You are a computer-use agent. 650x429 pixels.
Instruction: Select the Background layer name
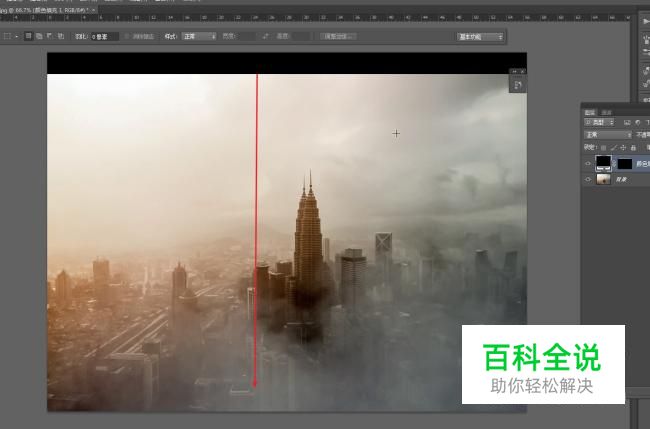point(621,179)
